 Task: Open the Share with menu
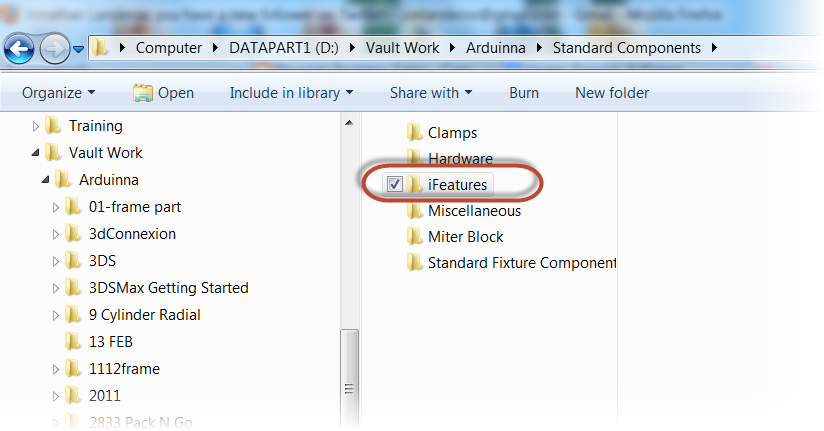(x=430, y=93)
